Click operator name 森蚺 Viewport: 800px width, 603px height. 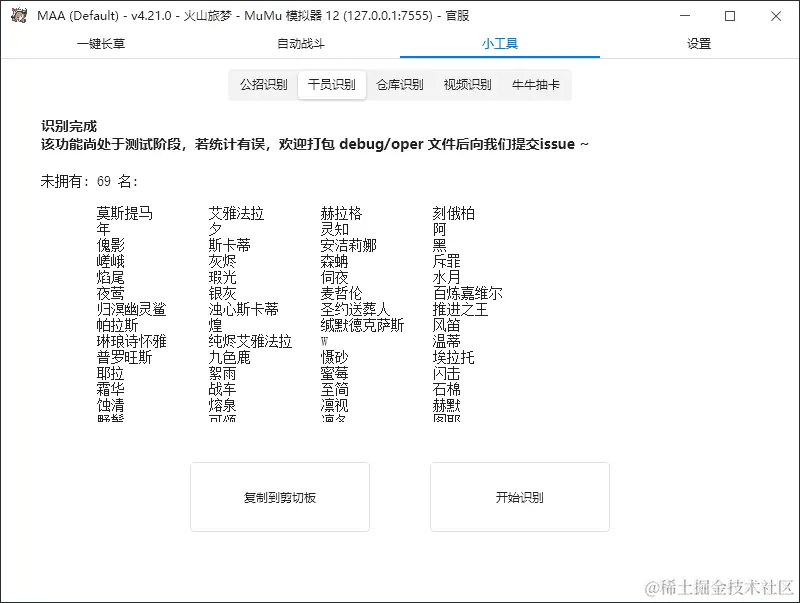pyautogui.click(x=335, y=261)
